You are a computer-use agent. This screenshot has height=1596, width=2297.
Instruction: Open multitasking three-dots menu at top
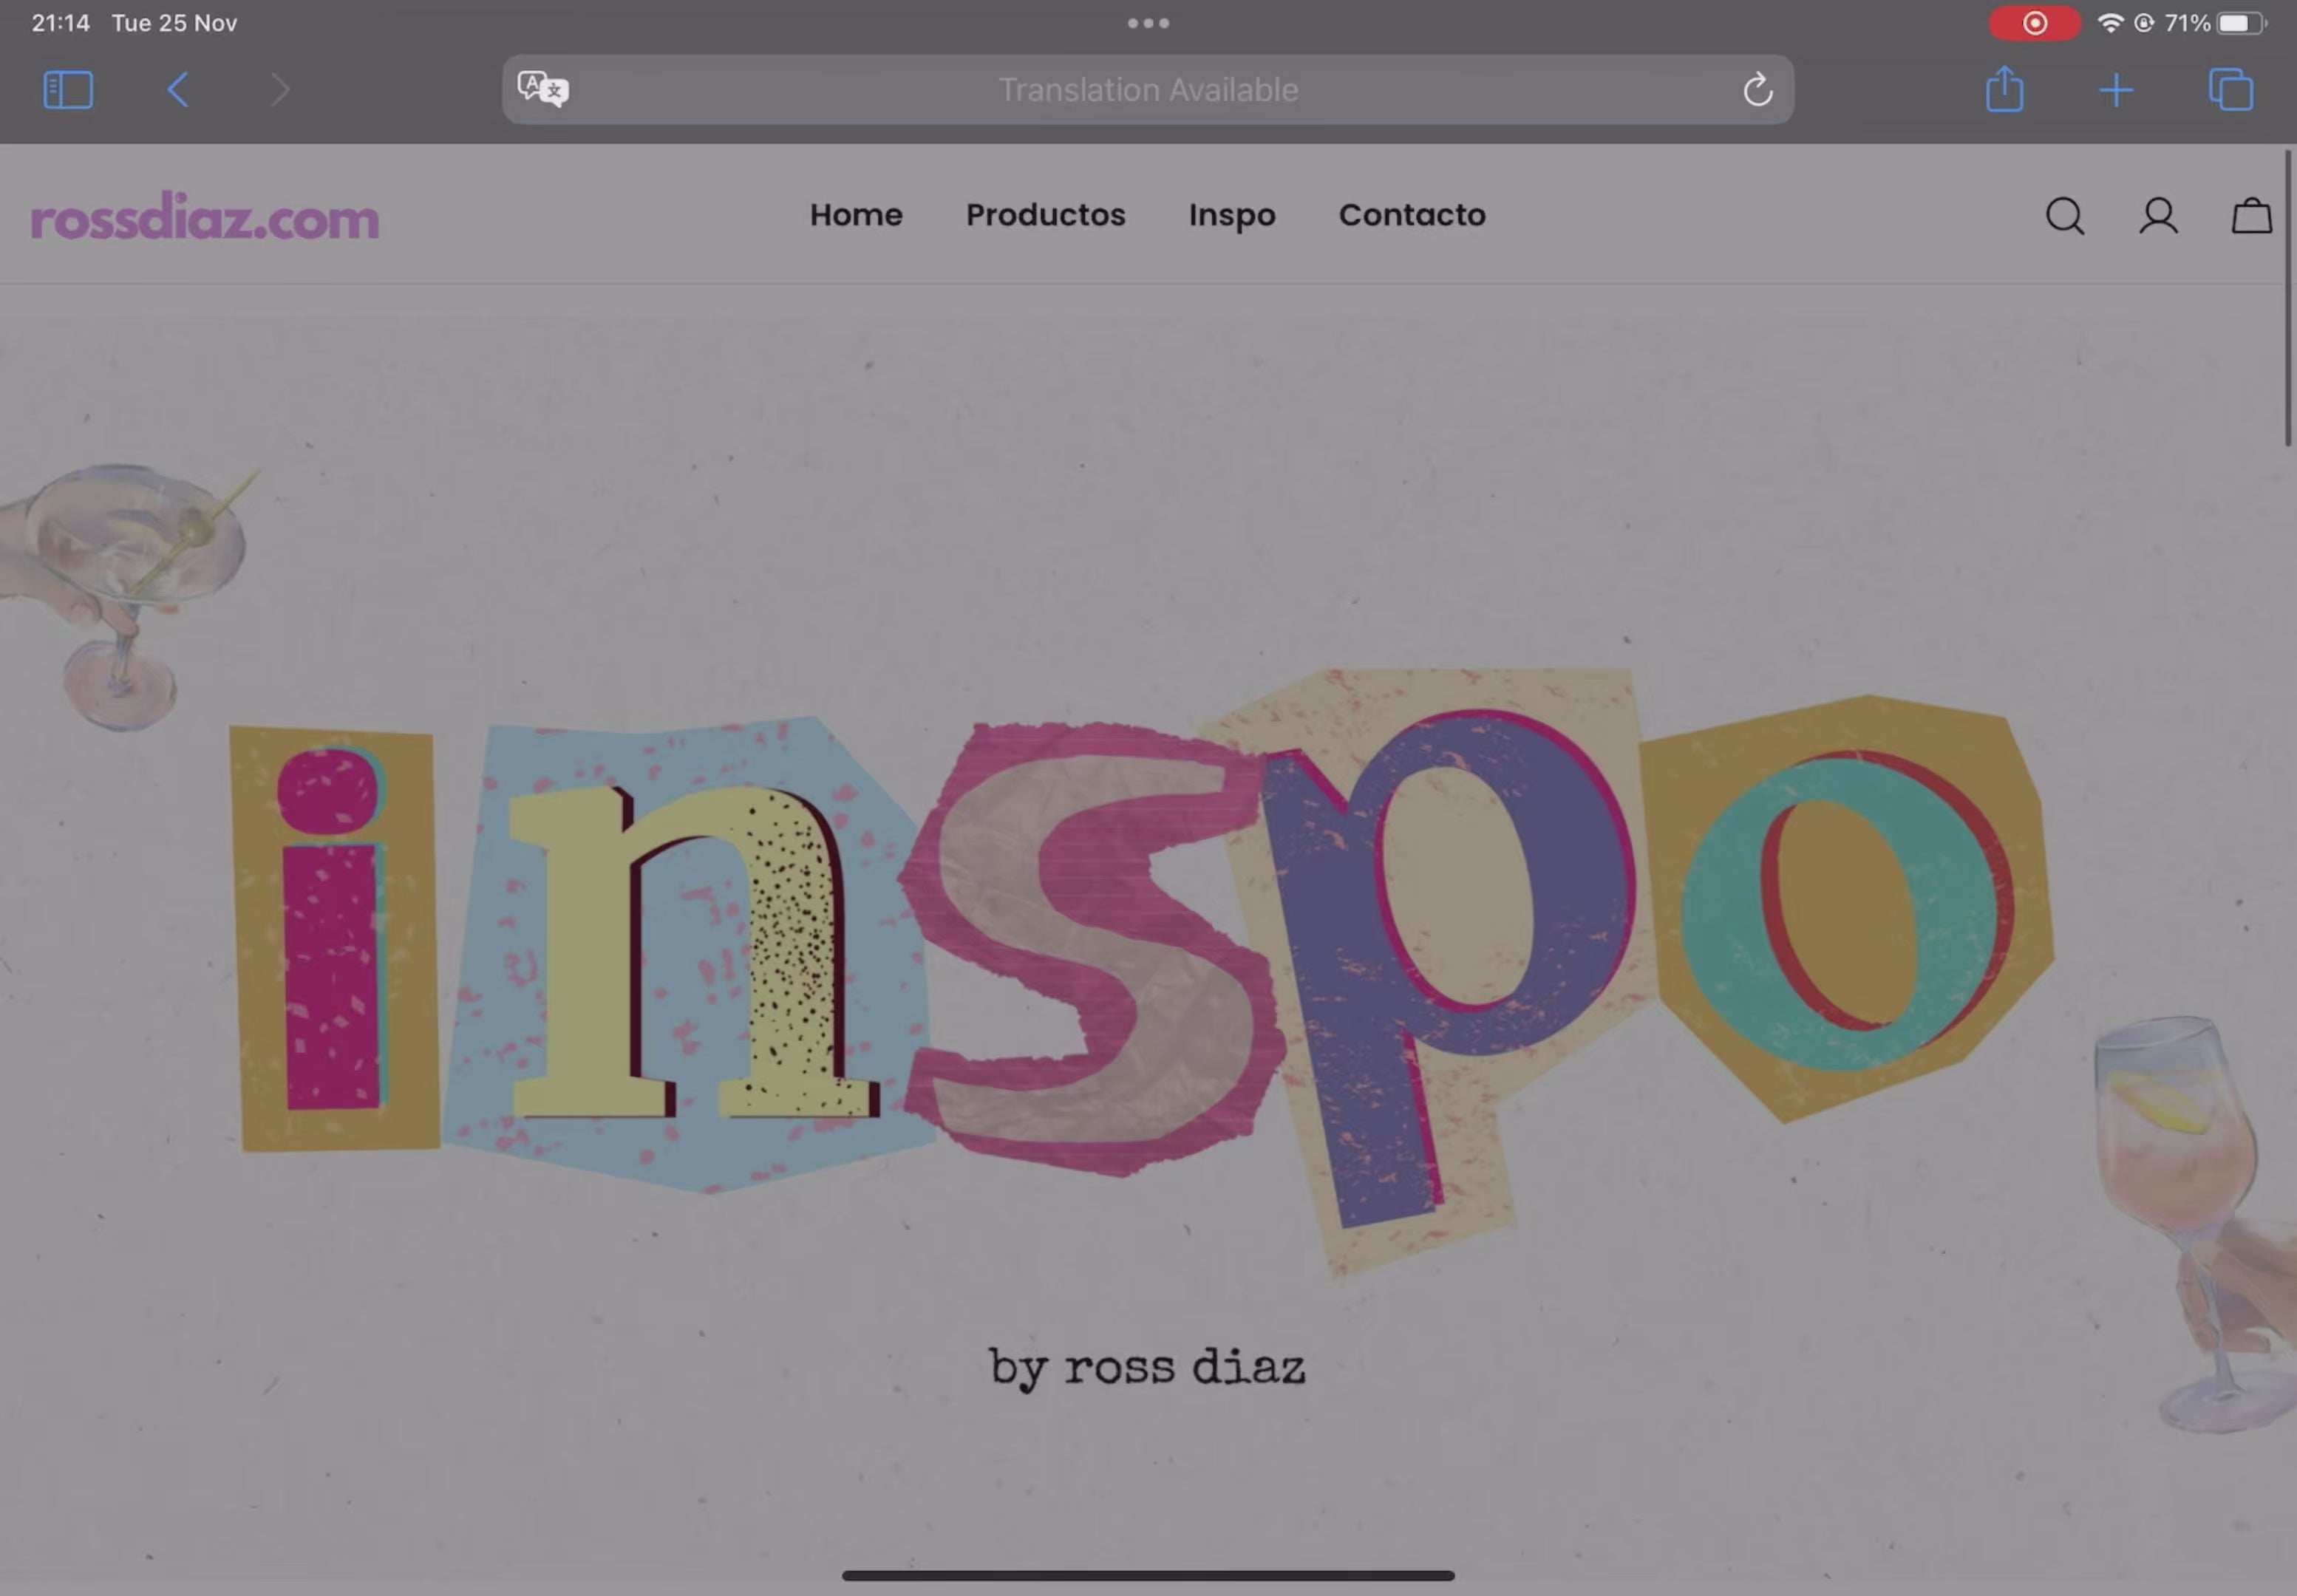[x=1148, y=23]
